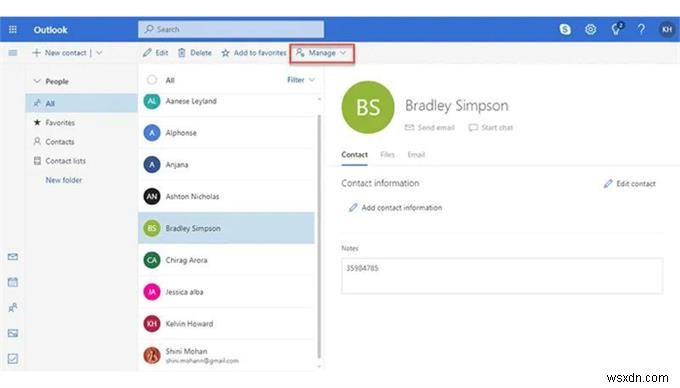Open KH account avatar menu
The width and height of the screenshot is (680, 388).
(x=667, y=29)
